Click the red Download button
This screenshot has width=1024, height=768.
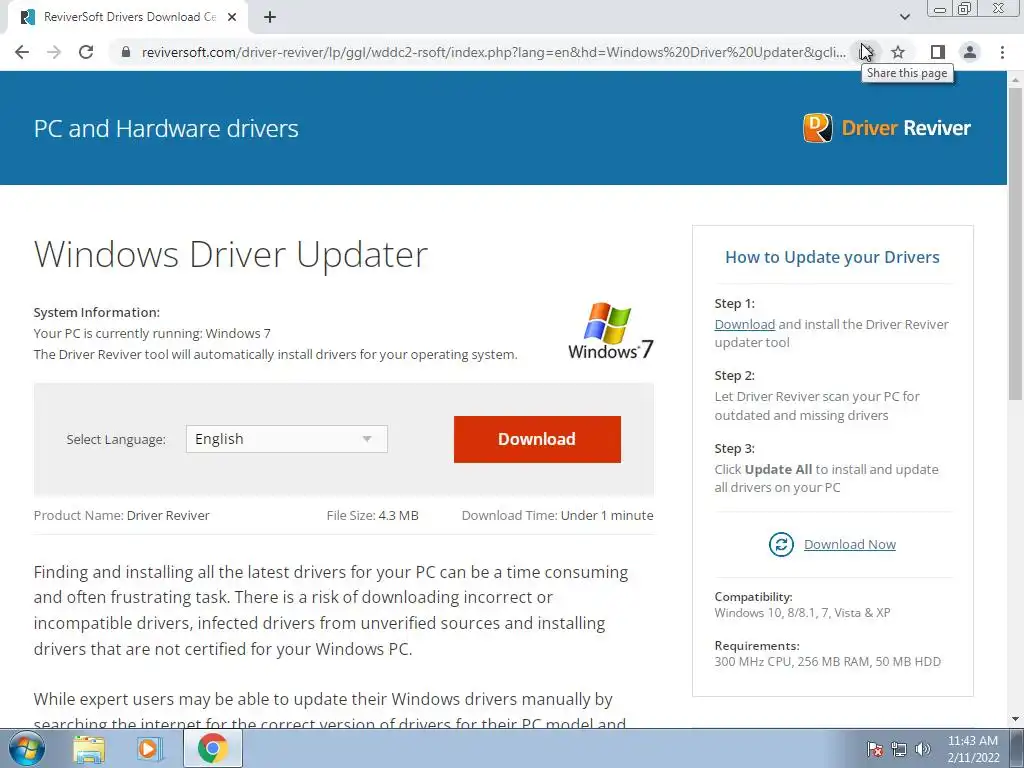[x=537, y=439]
